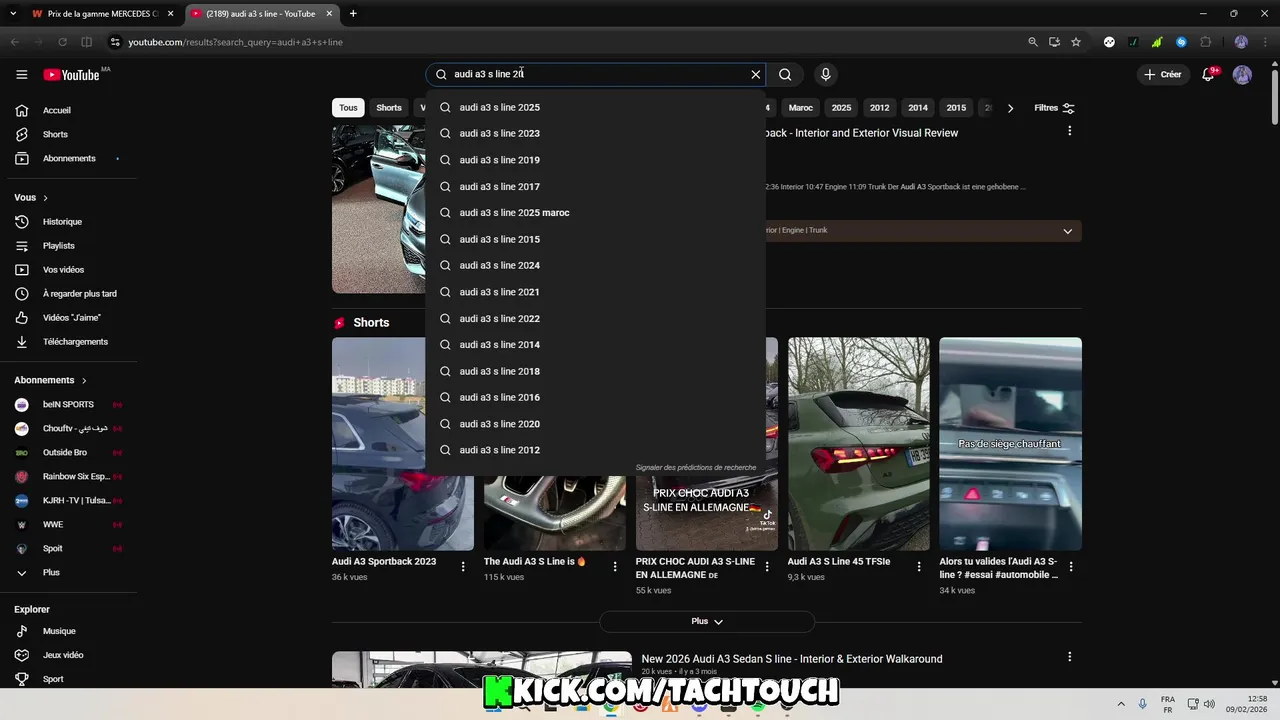The image size is (1280, 720).
Task: Open a new browser tab
Action: click(353, 14)
